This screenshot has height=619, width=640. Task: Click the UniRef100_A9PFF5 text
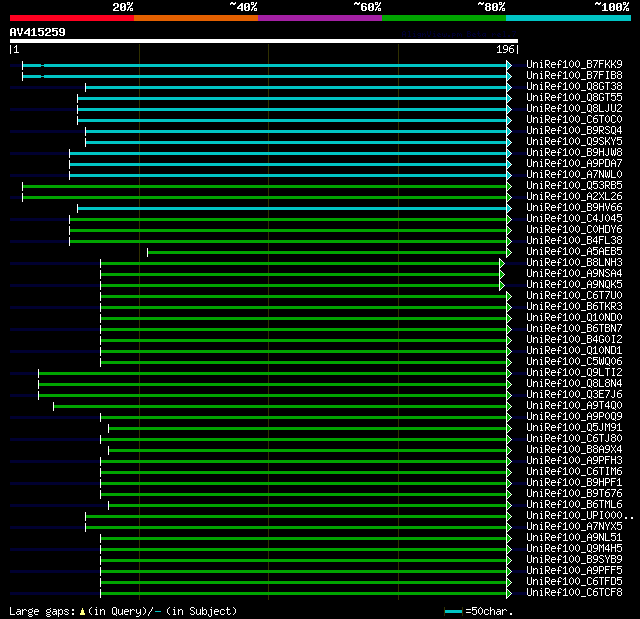(574, 571)
